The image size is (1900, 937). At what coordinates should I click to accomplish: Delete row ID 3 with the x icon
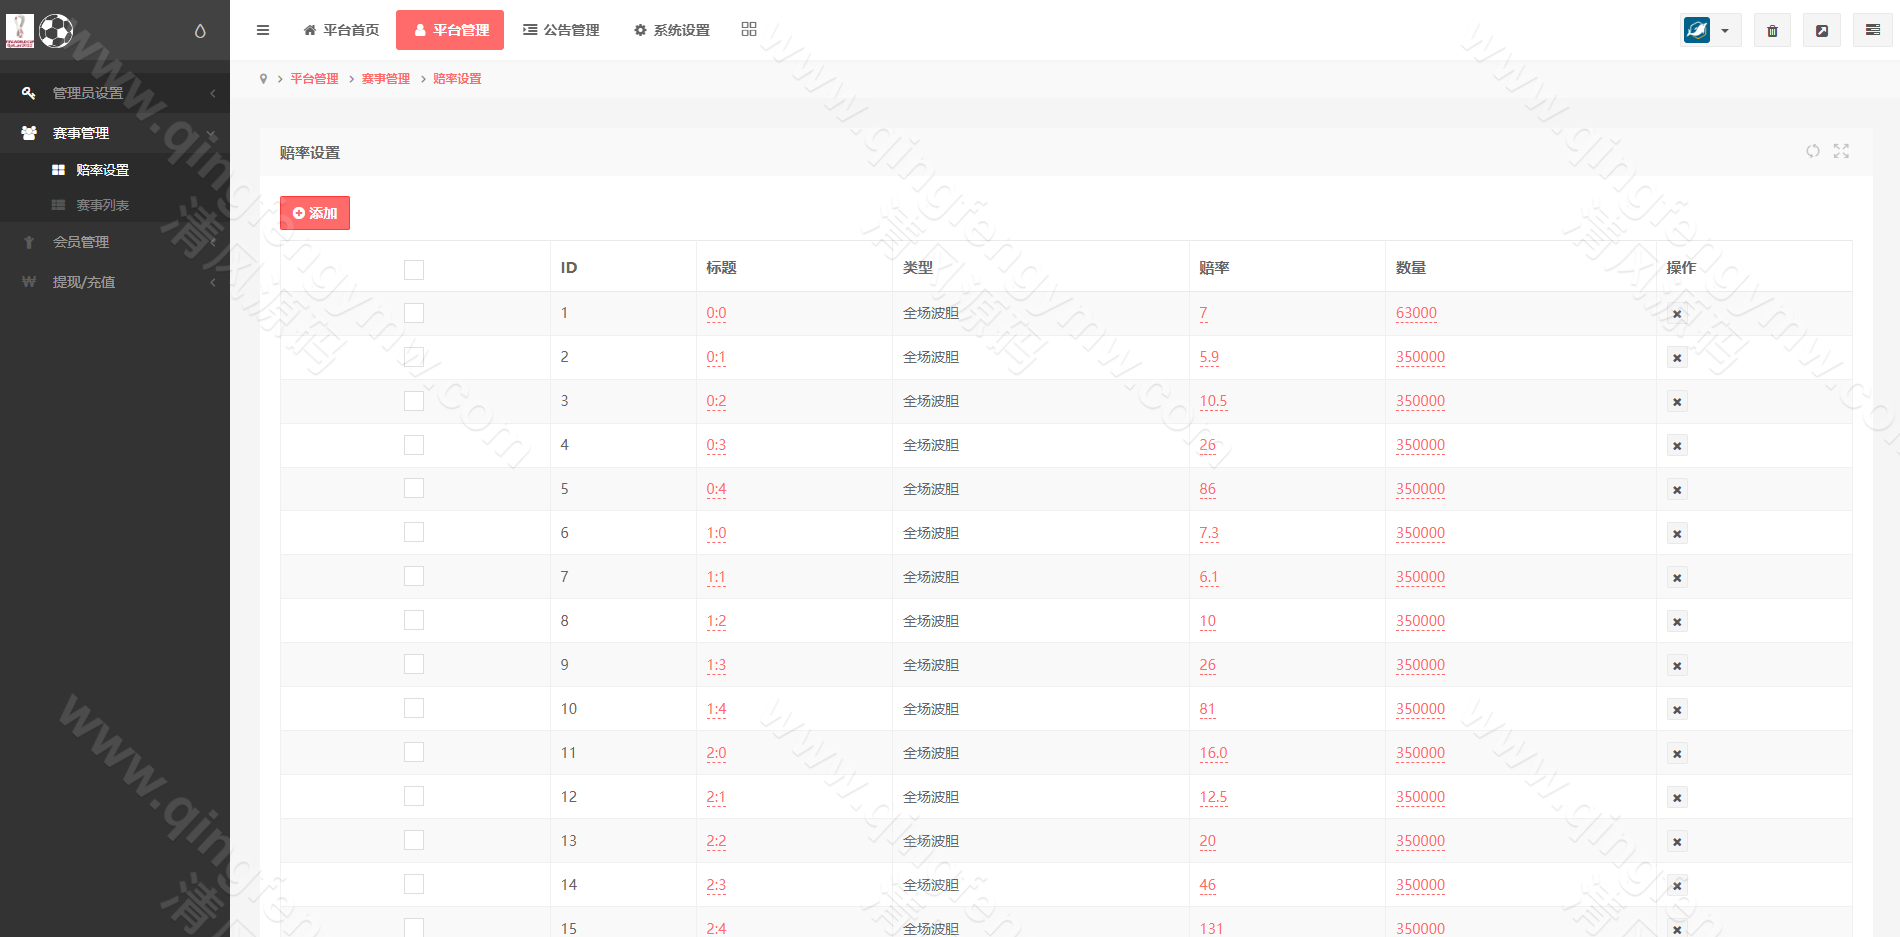pos(1677,401)
